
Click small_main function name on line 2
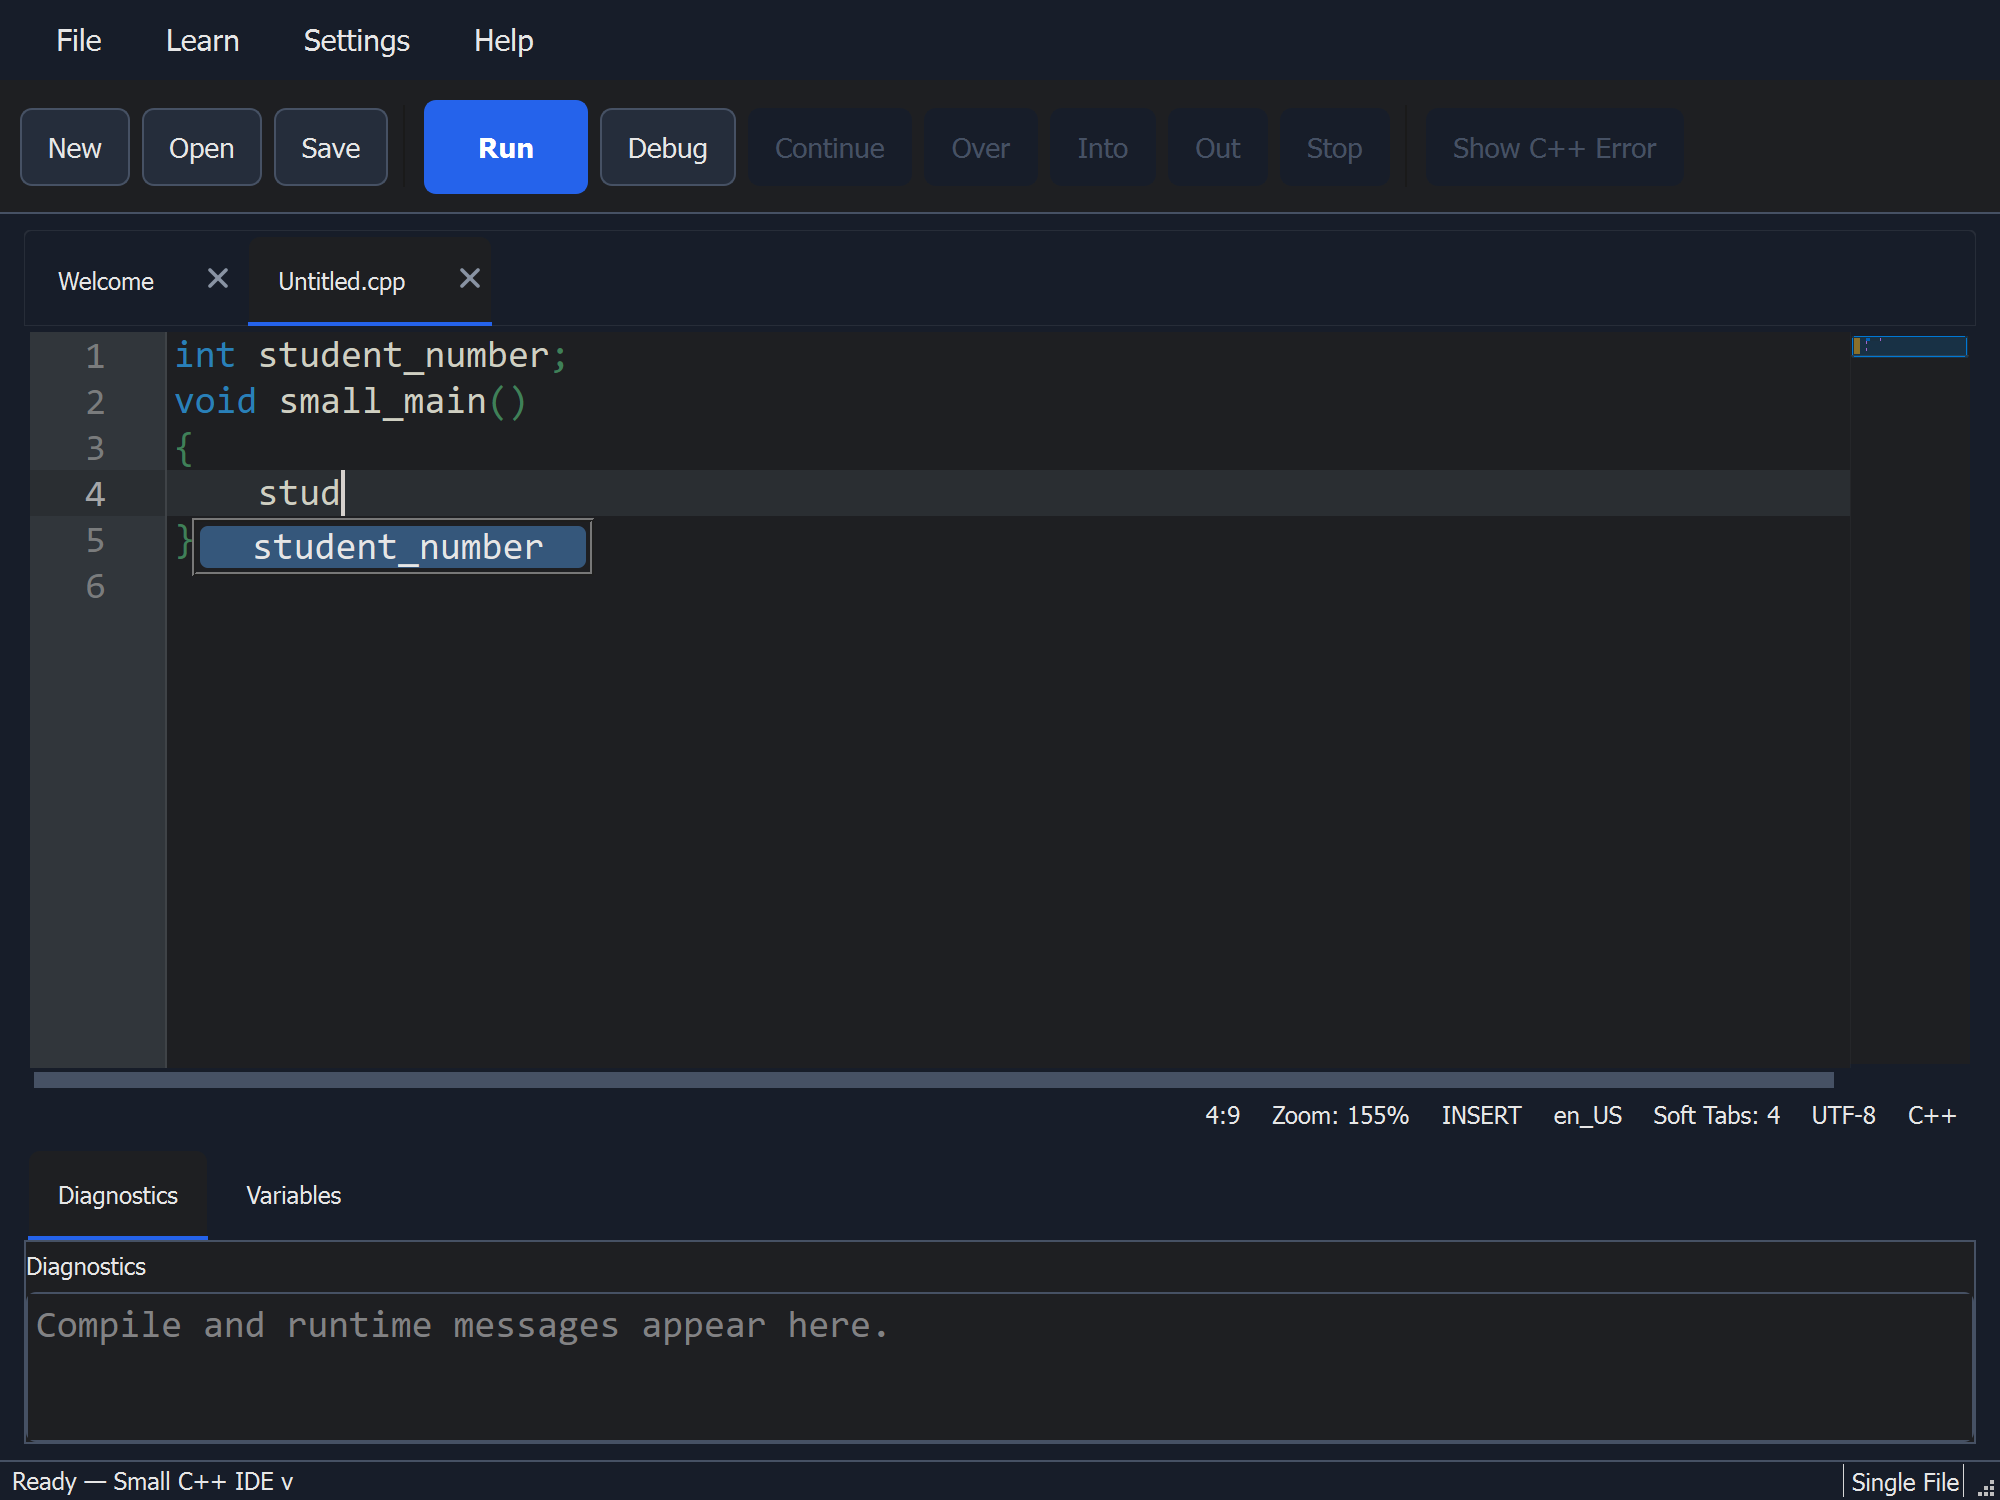(382, 402)
